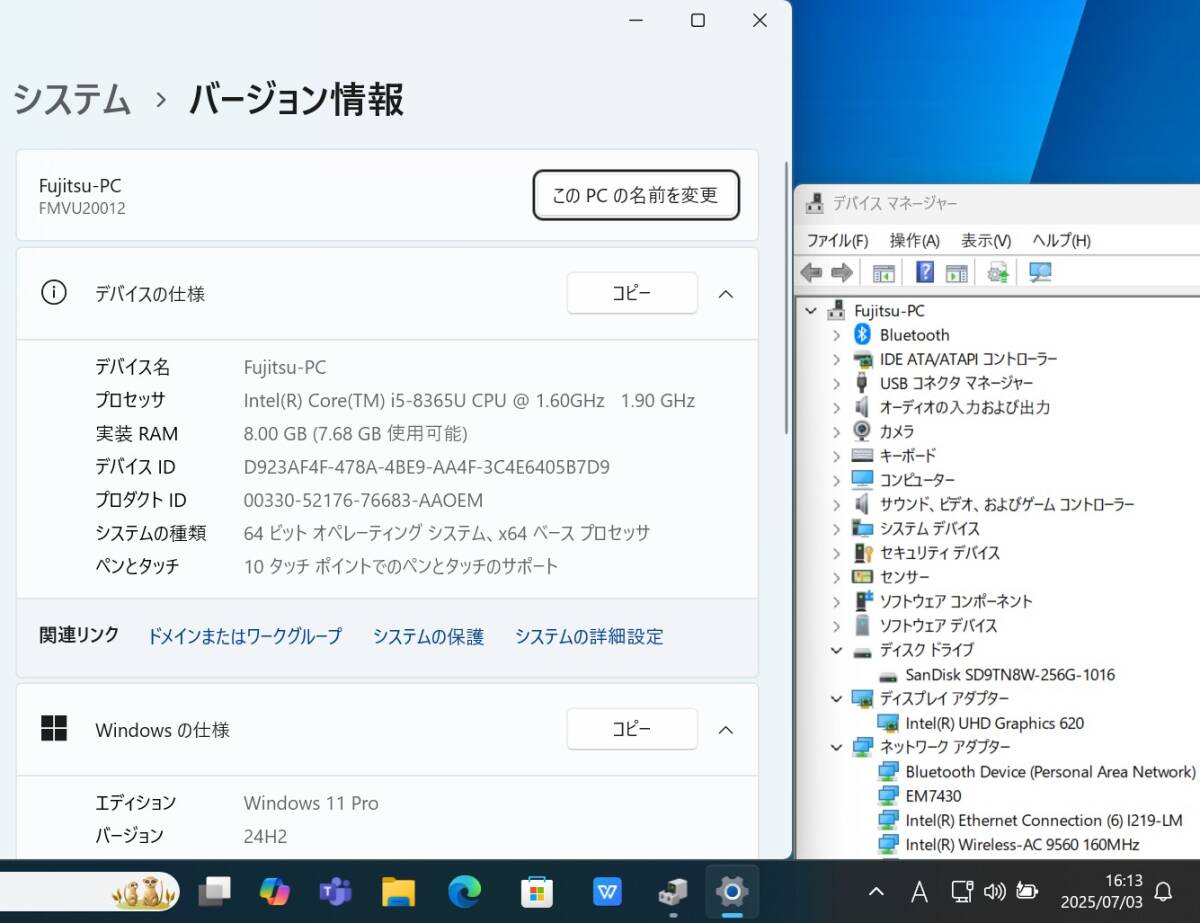
Task: Open the システムの保護 link
Action: pos(428,636)
